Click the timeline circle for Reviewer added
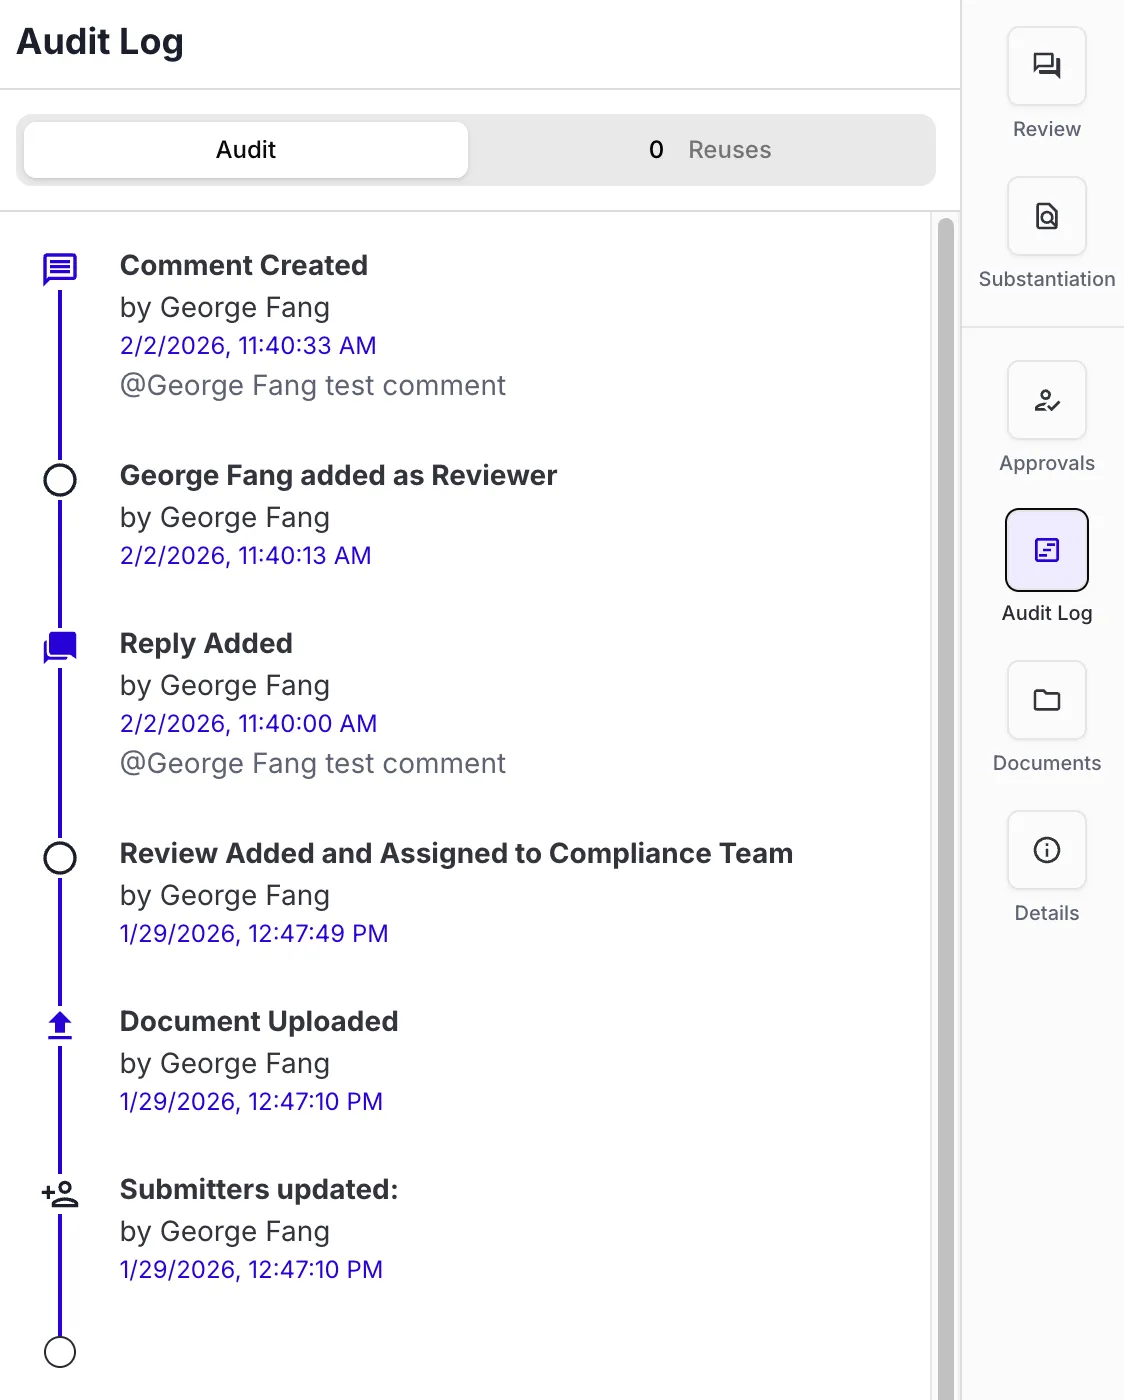The image size is (1124, 1400). [60, 480]
